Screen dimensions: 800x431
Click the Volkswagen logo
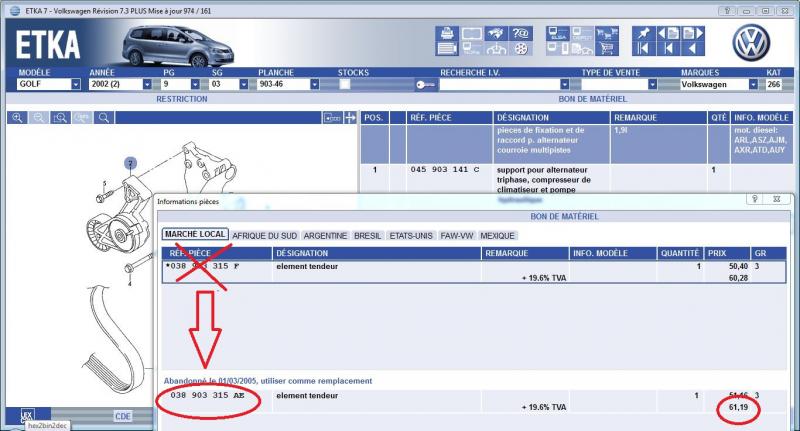[751, 43]
